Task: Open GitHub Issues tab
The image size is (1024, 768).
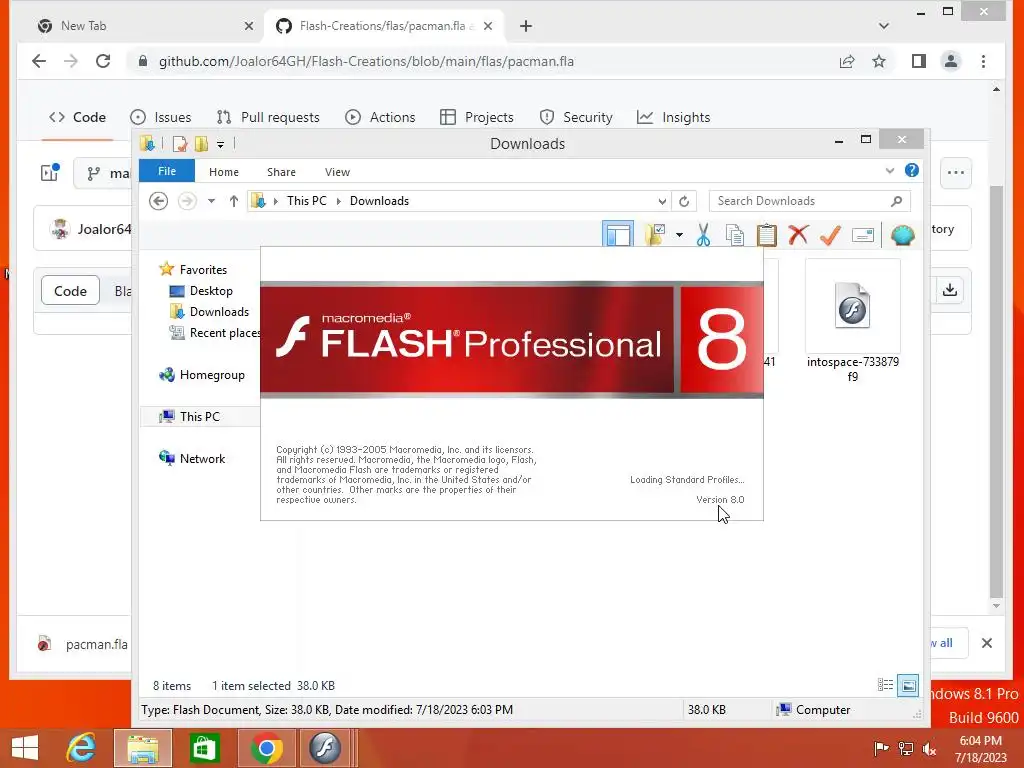Action: tap(161, 117)
